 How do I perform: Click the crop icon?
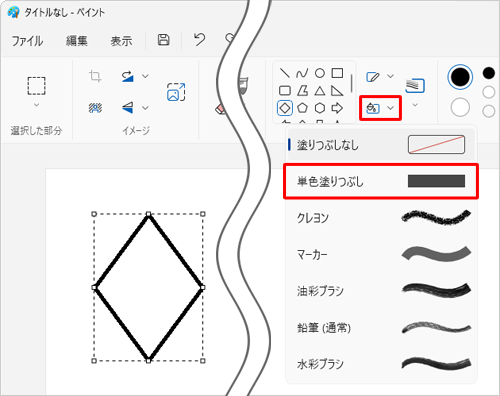point(95,76)
